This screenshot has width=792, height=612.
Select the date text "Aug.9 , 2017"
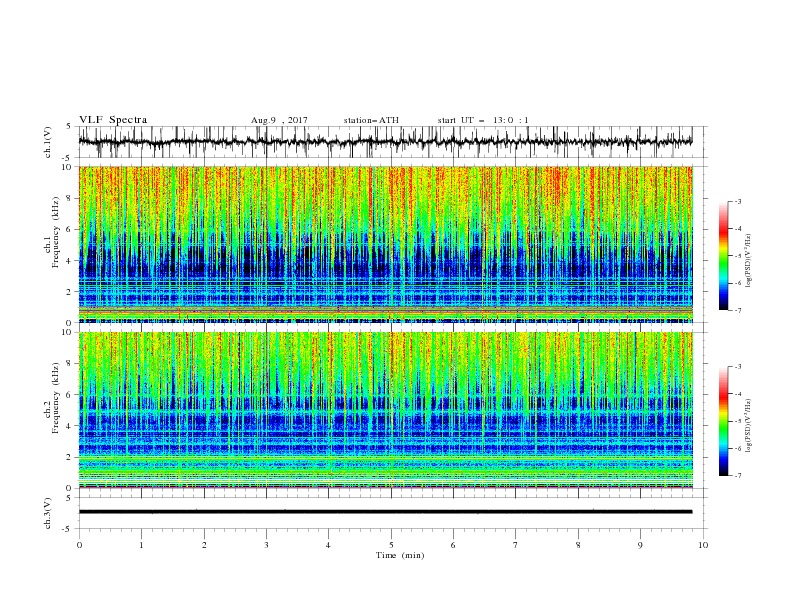[279, 120]
